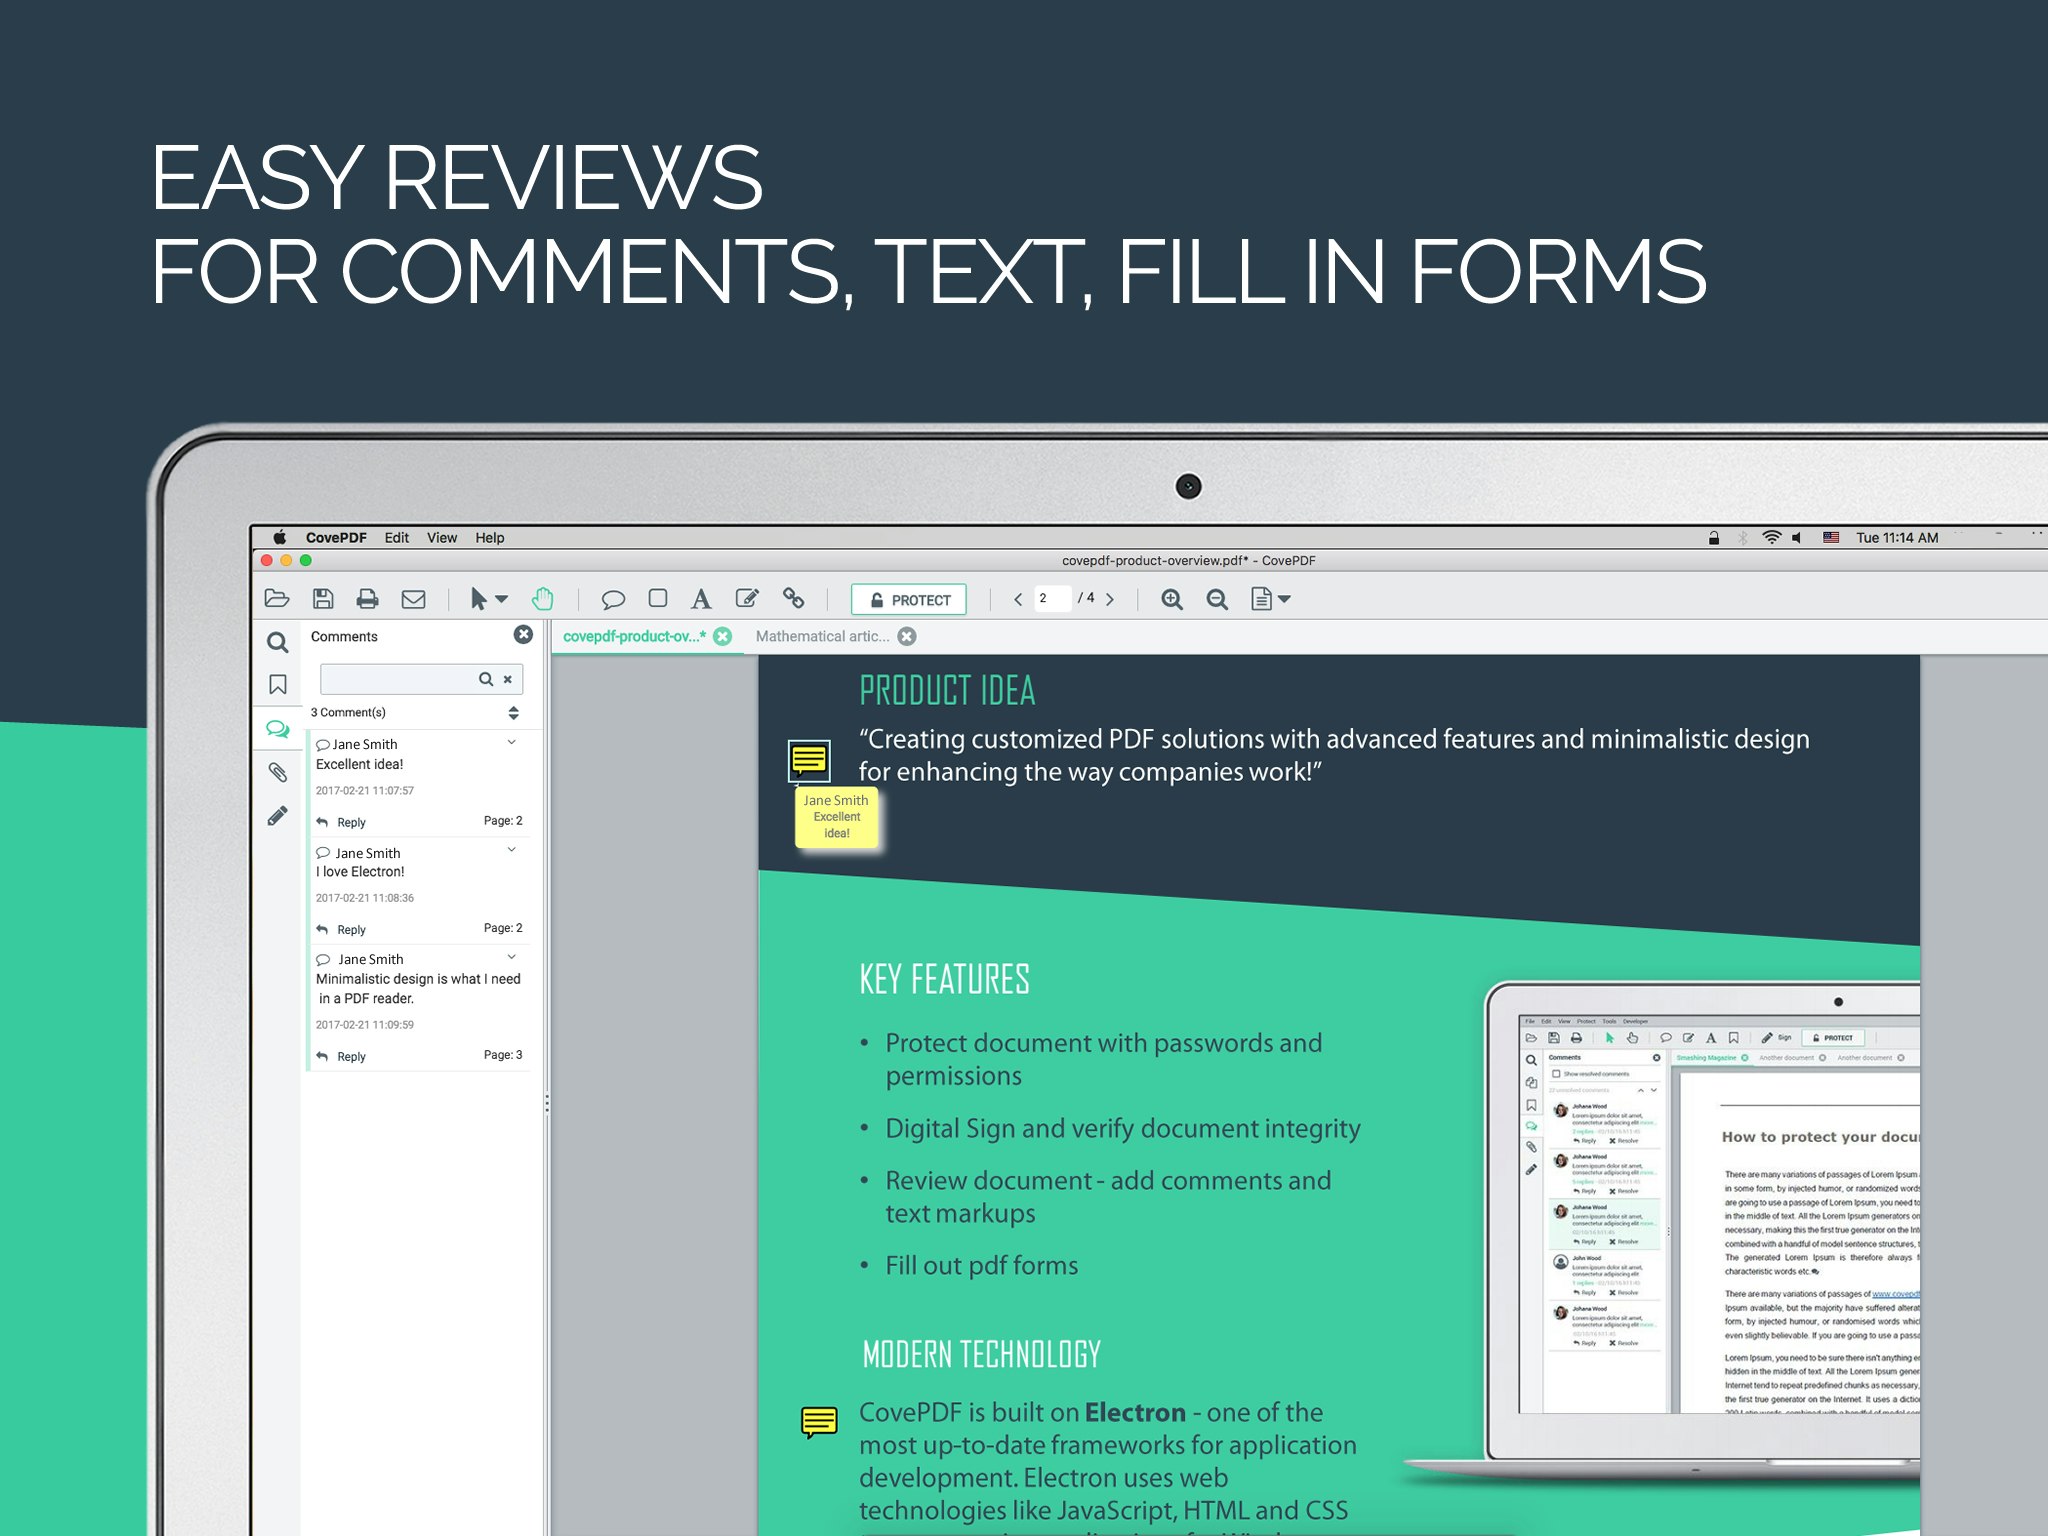Toggle the hand pan tool
This screenshot has width=2048, height=1536.
pyautogui.click(x=543, y=598)
